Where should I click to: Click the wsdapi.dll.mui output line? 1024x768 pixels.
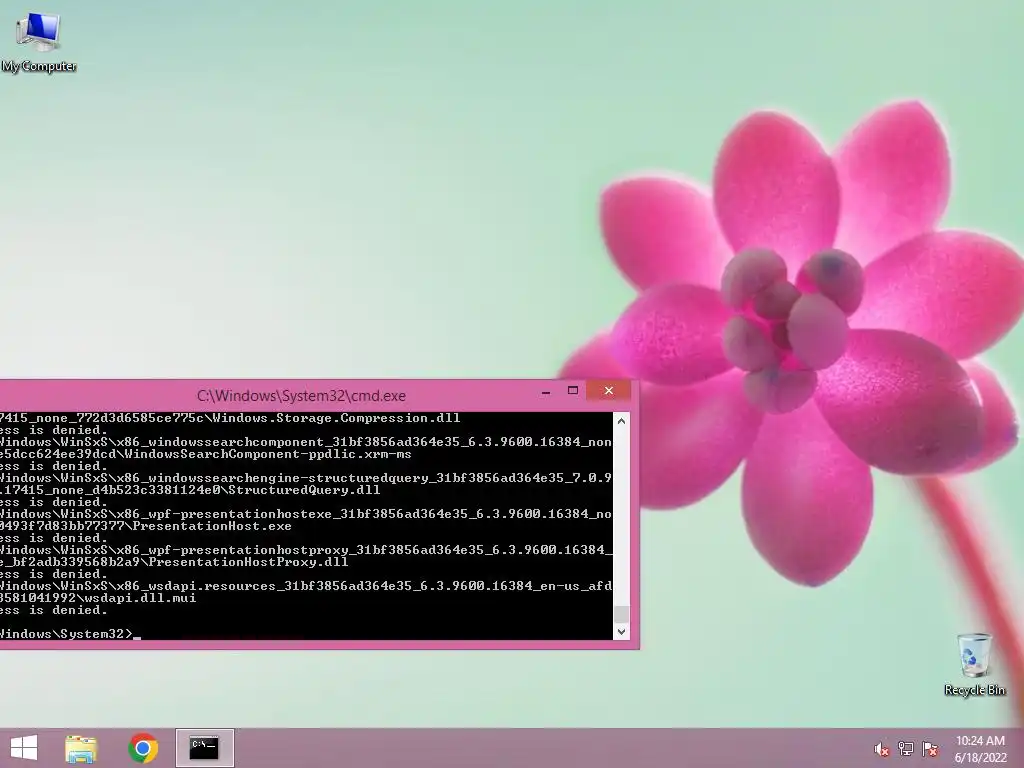coord(98,598)
